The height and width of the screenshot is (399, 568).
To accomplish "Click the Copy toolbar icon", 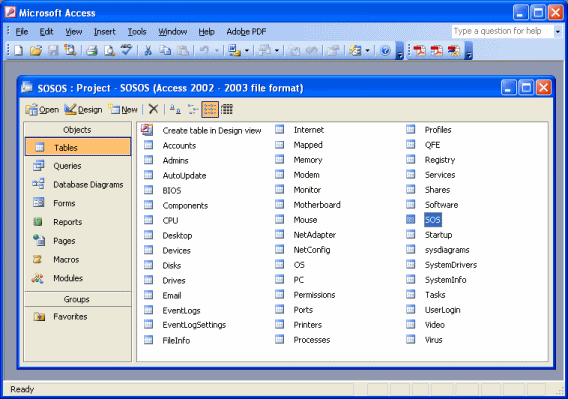I will coord(165,50).
